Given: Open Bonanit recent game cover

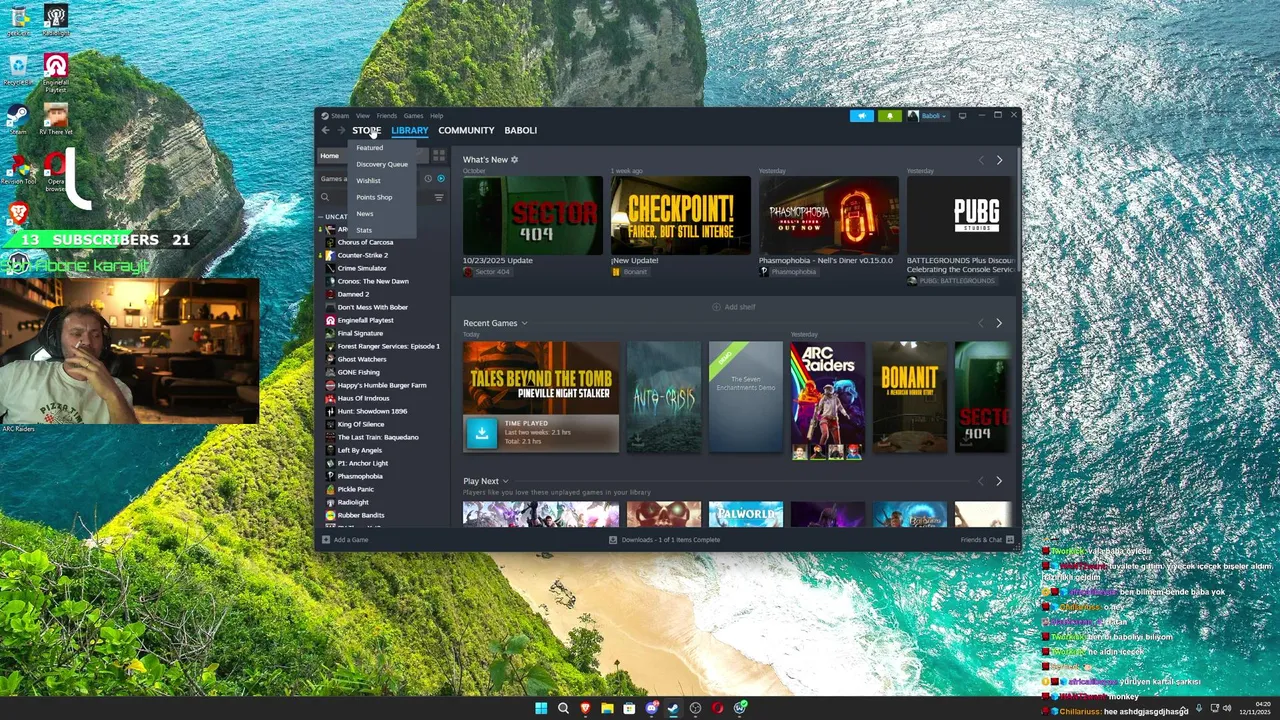Looking at the screenshot, I should (x=910, y=397).
